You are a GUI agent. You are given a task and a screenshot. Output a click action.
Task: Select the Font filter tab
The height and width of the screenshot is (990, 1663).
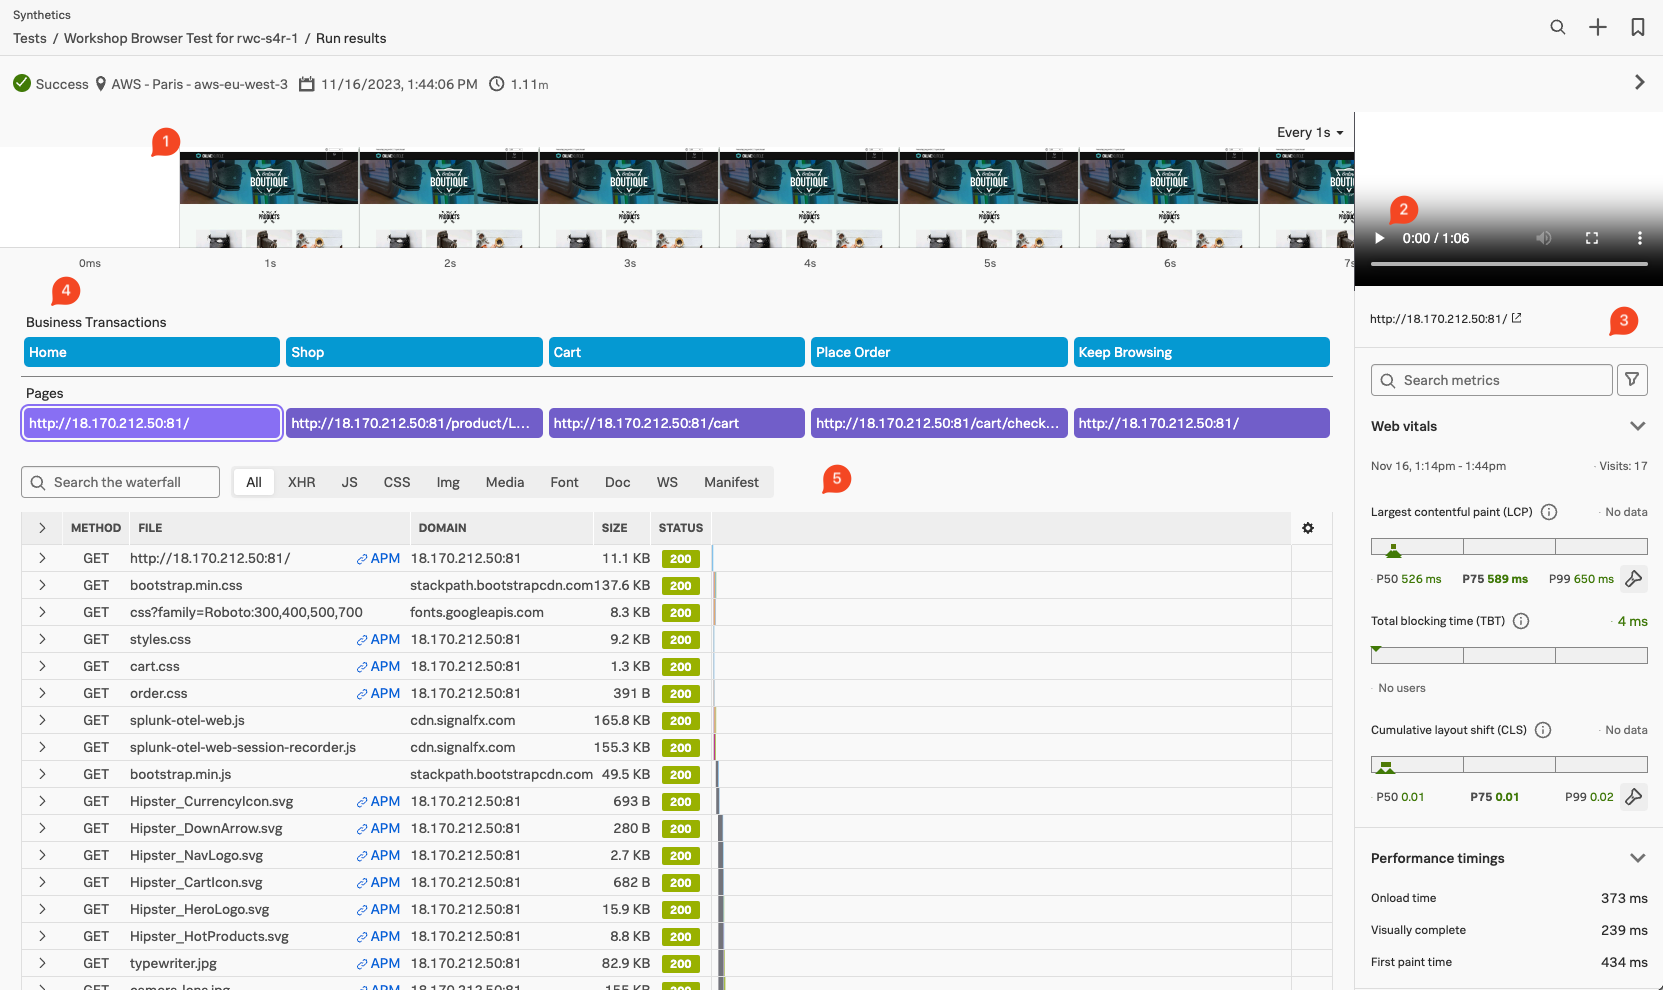pyautogui.click(x=564, y=482)
